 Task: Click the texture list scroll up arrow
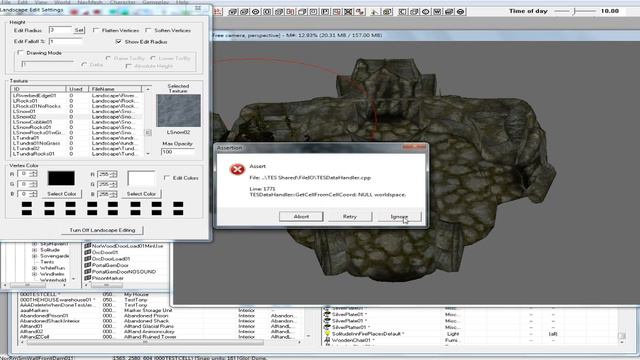click(x=148, y=89)
